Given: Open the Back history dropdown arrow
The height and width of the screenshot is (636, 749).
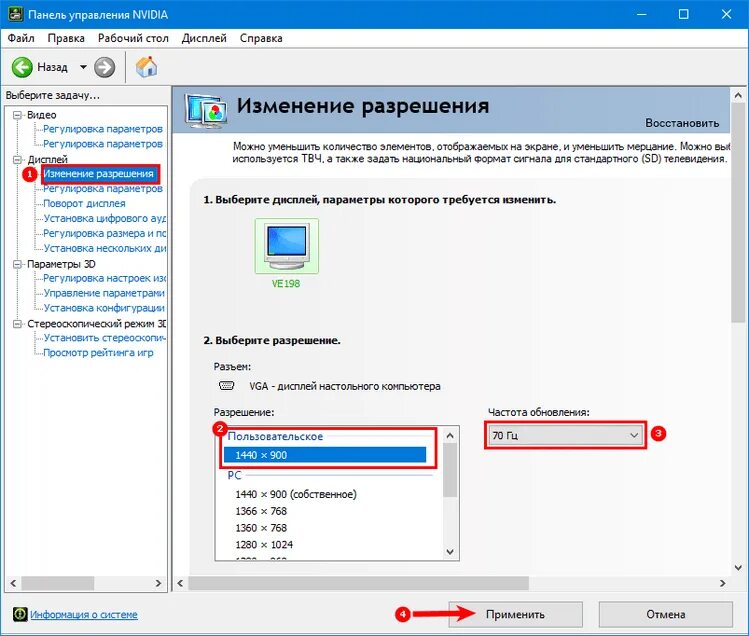Looking at the screenshot, I should click(83, 67).
